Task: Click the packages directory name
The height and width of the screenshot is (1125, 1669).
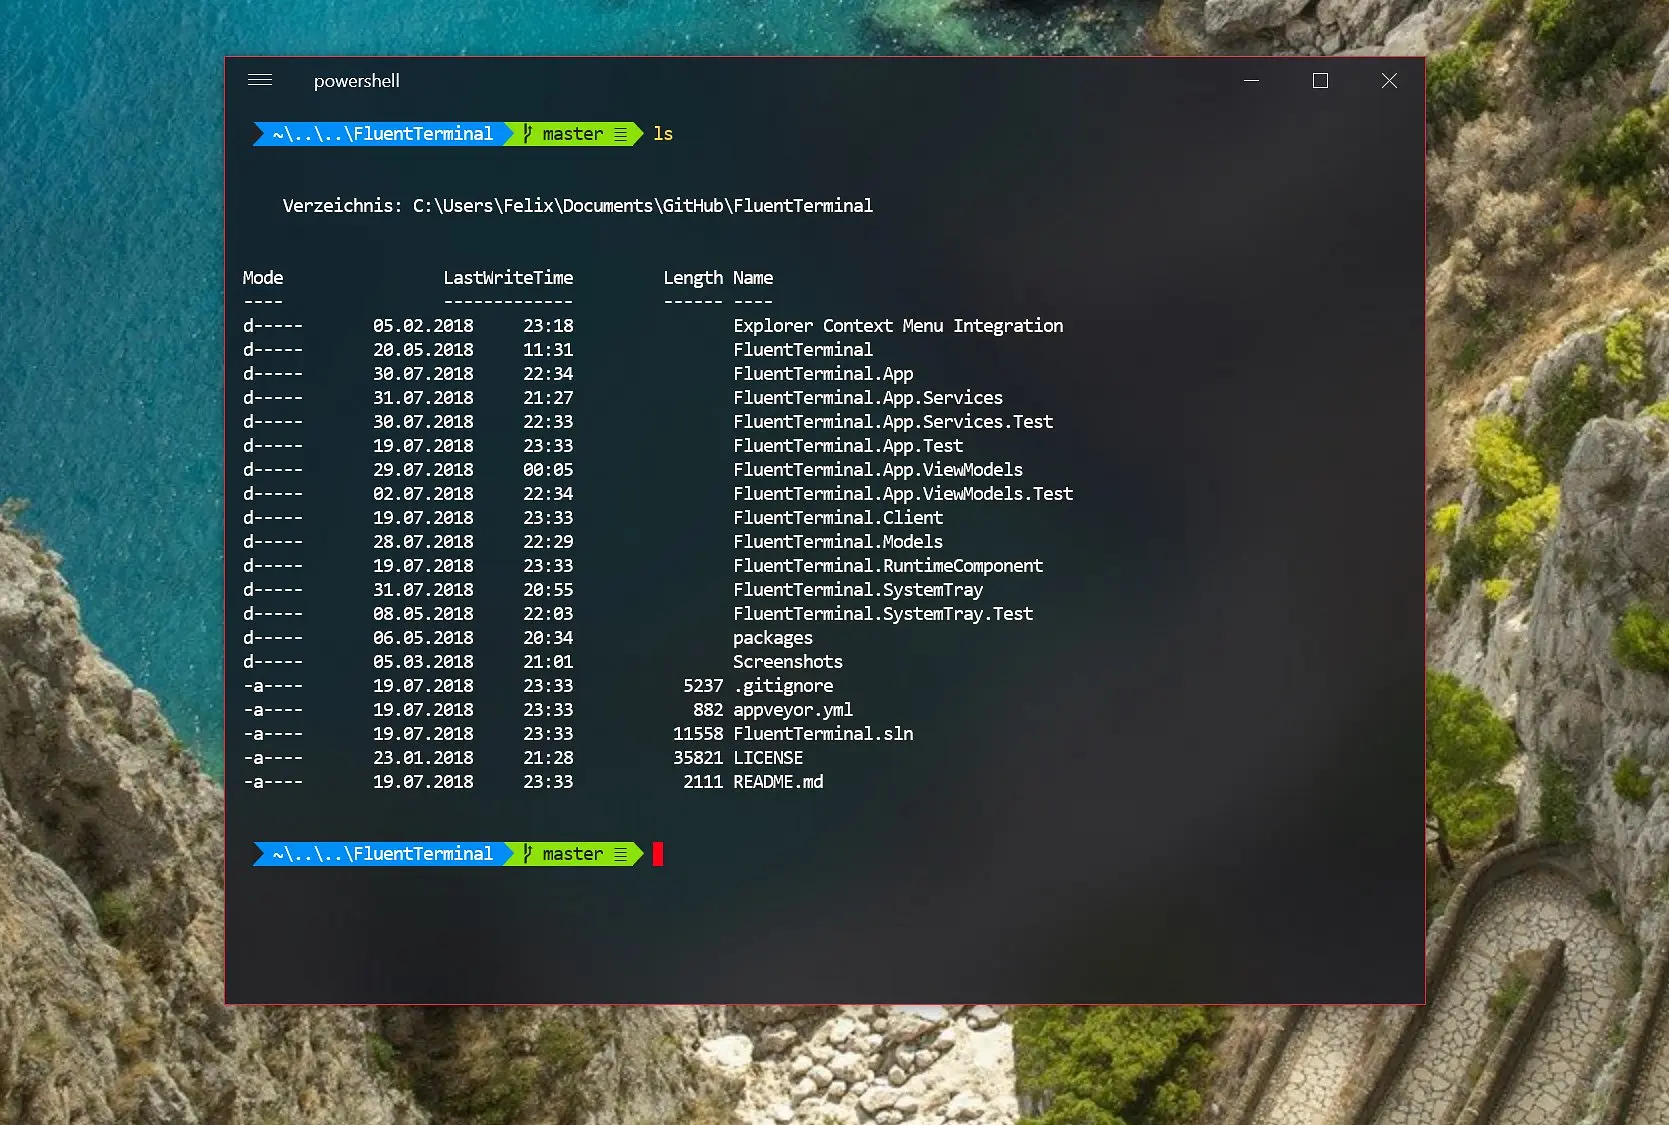Action: pos(773,637)
